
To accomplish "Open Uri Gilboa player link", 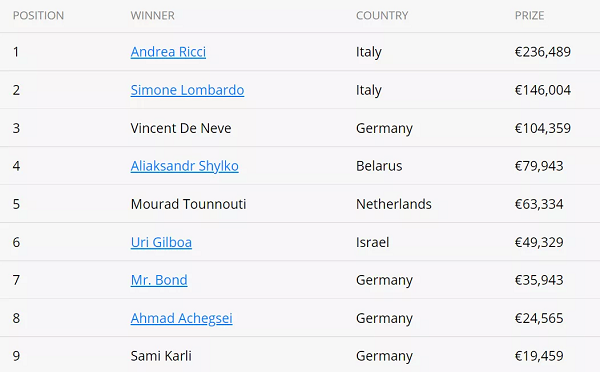I will pyautogui.click(x=161, y=242).
